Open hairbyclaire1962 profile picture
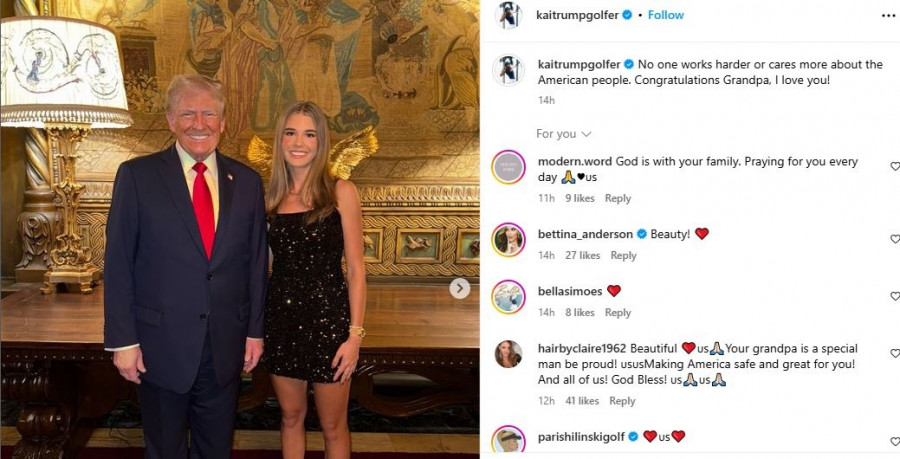Screen dimensions: 900x459 [x=508, y=354]
